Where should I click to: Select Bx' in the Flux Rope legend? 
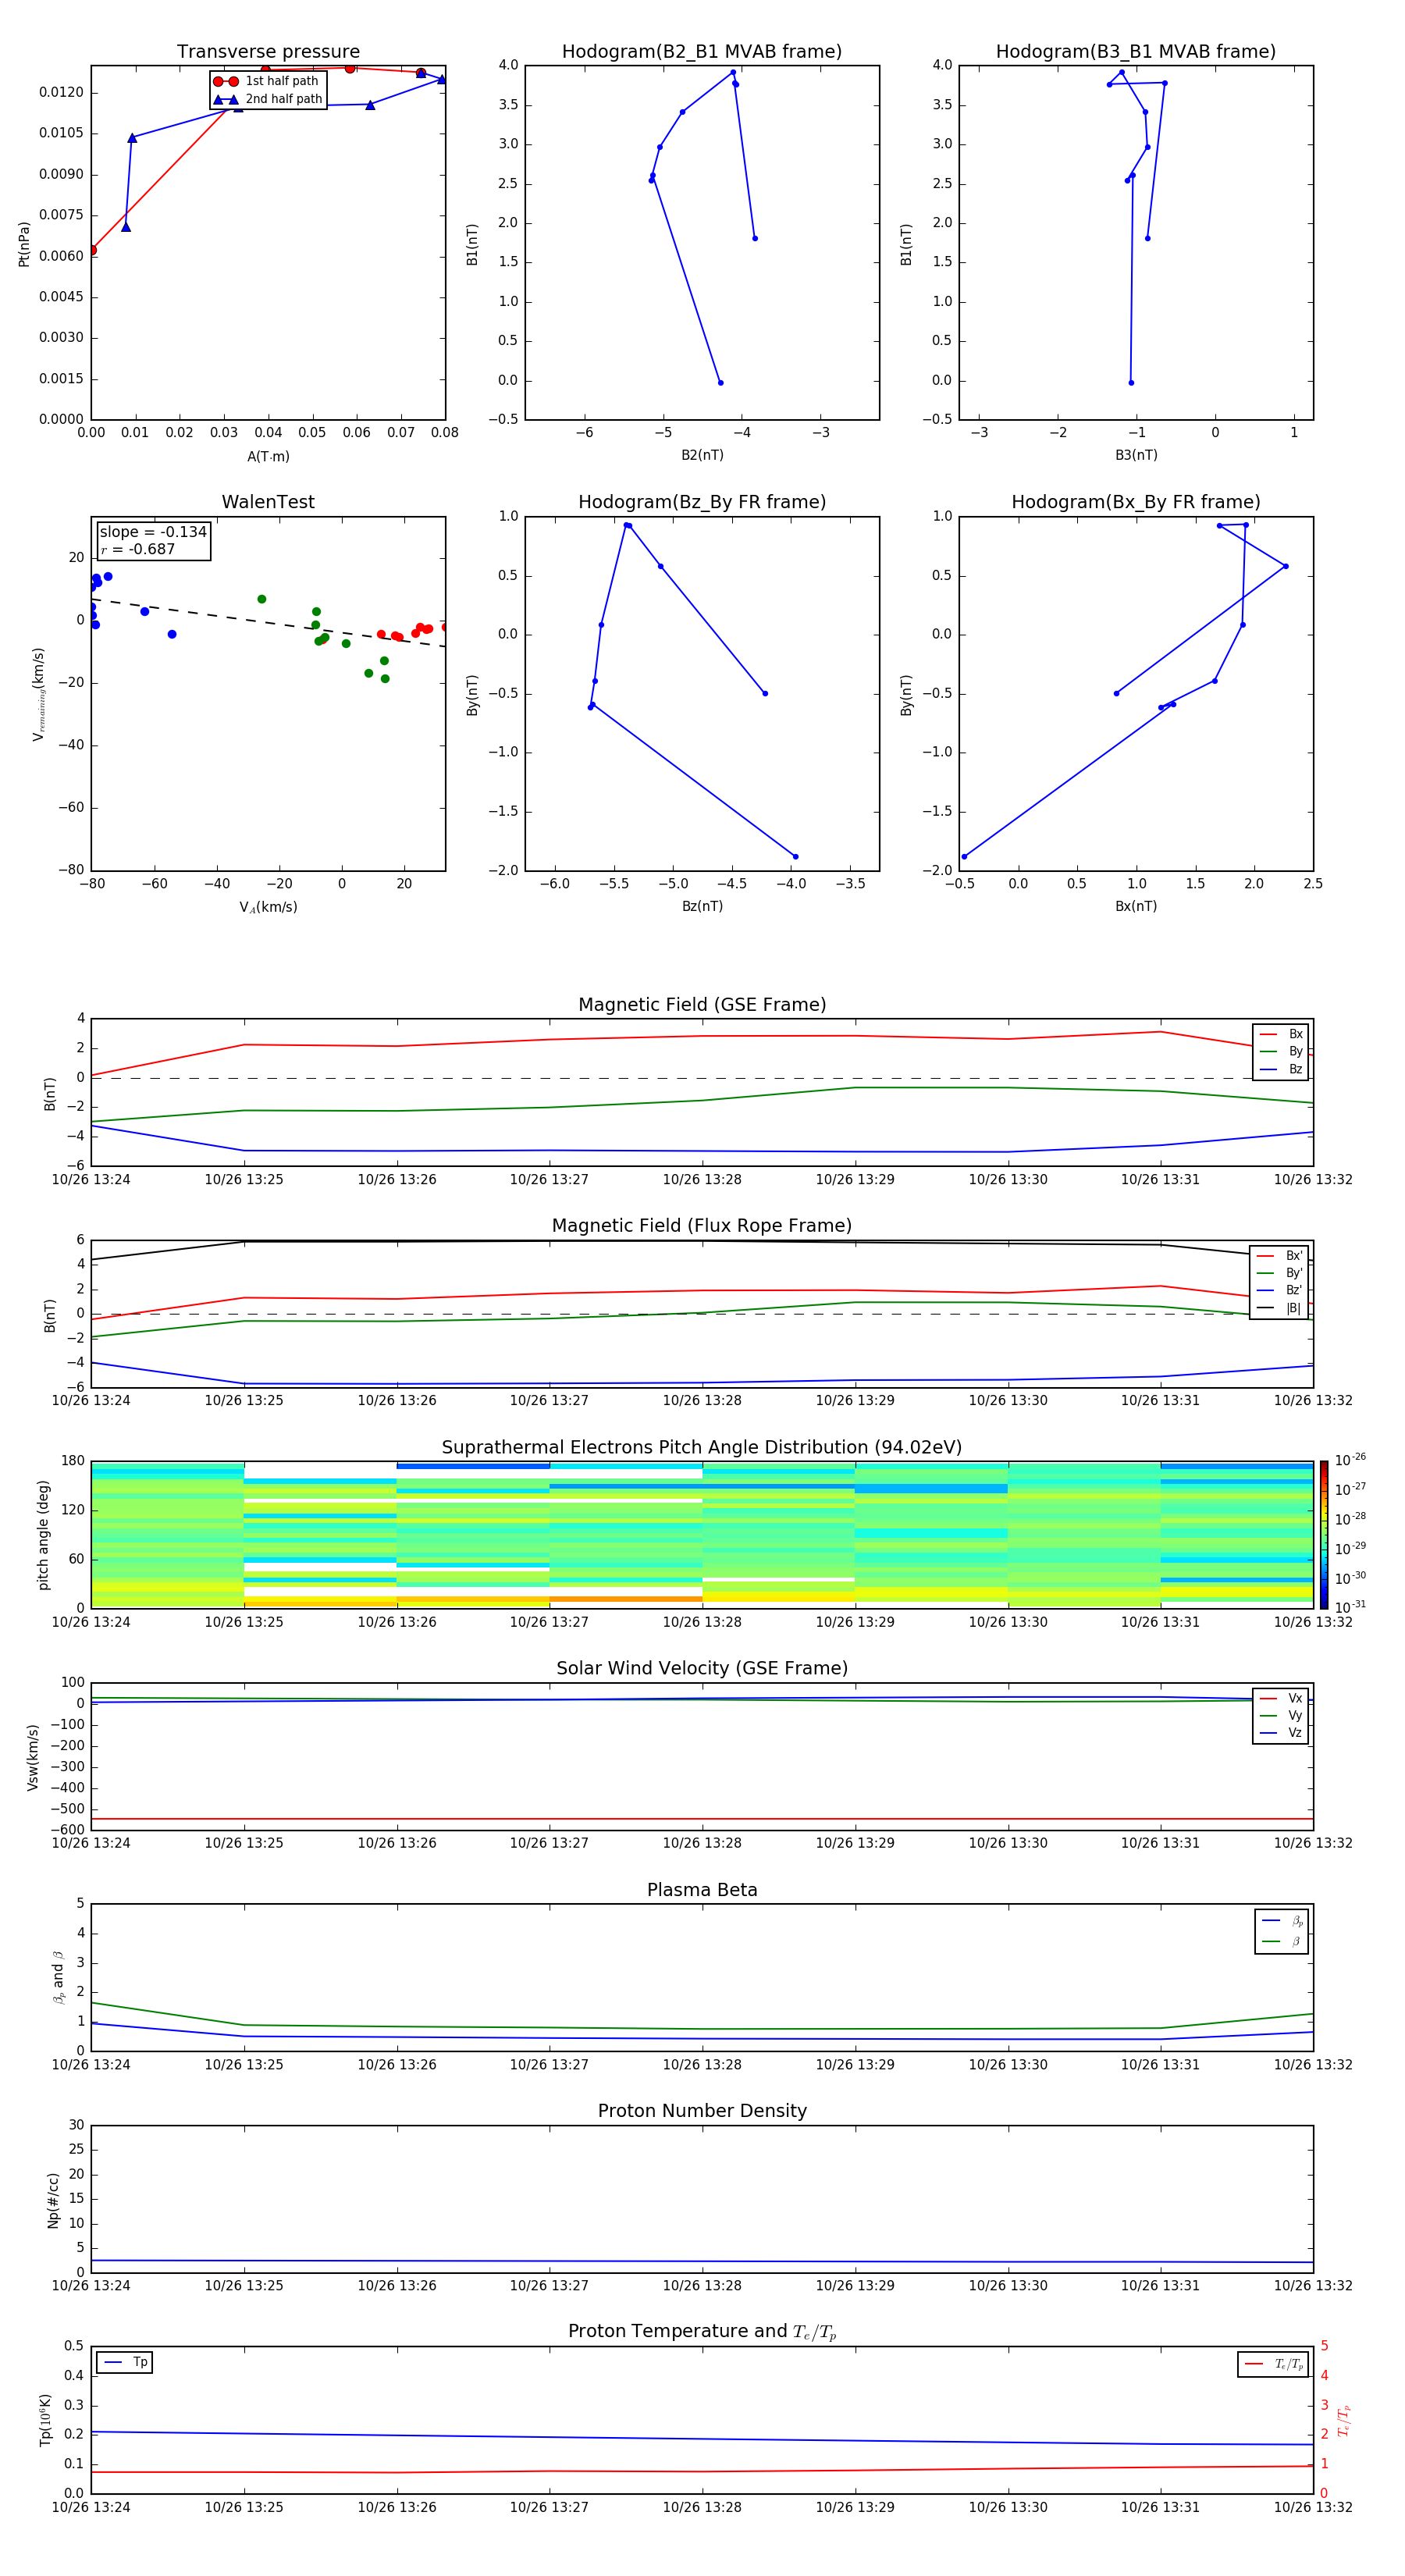click(1280, 1256)
